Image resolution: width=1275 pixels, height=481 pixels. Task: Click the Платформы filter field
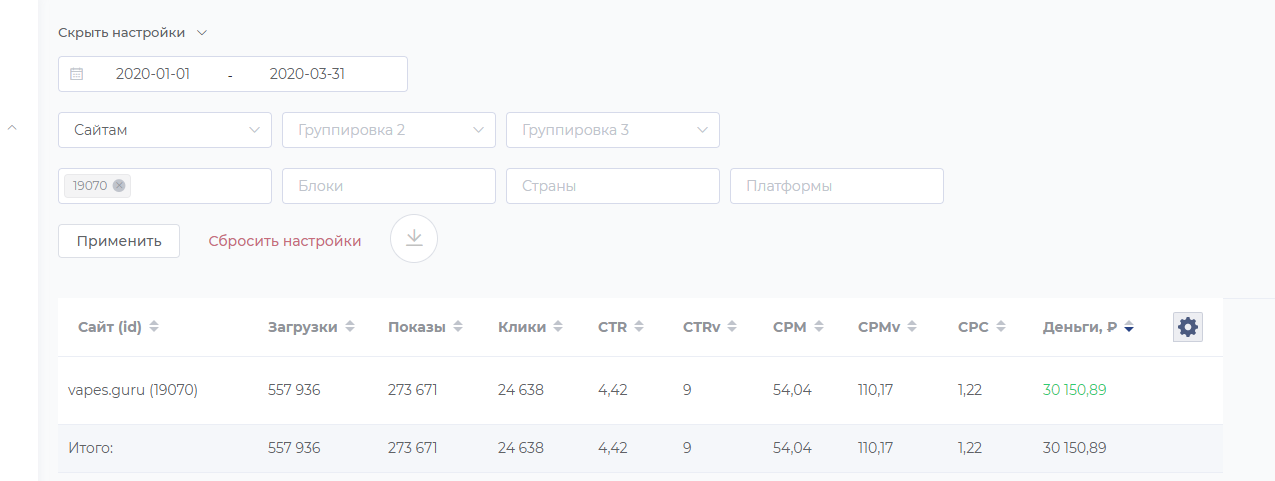(x=837, y=186)
